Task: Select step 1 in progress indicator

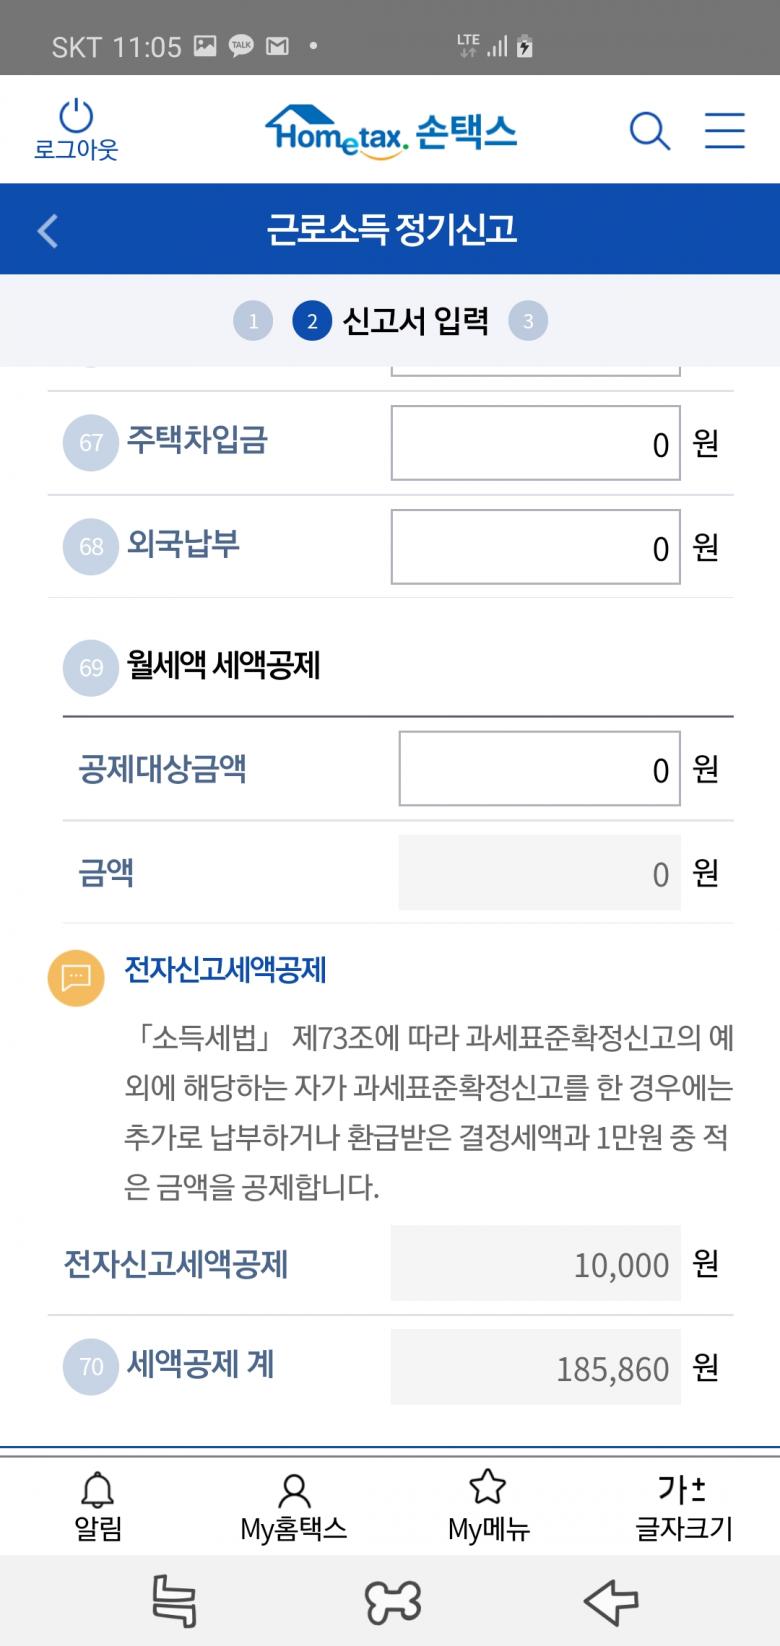Action: click(x=253, y=321)
